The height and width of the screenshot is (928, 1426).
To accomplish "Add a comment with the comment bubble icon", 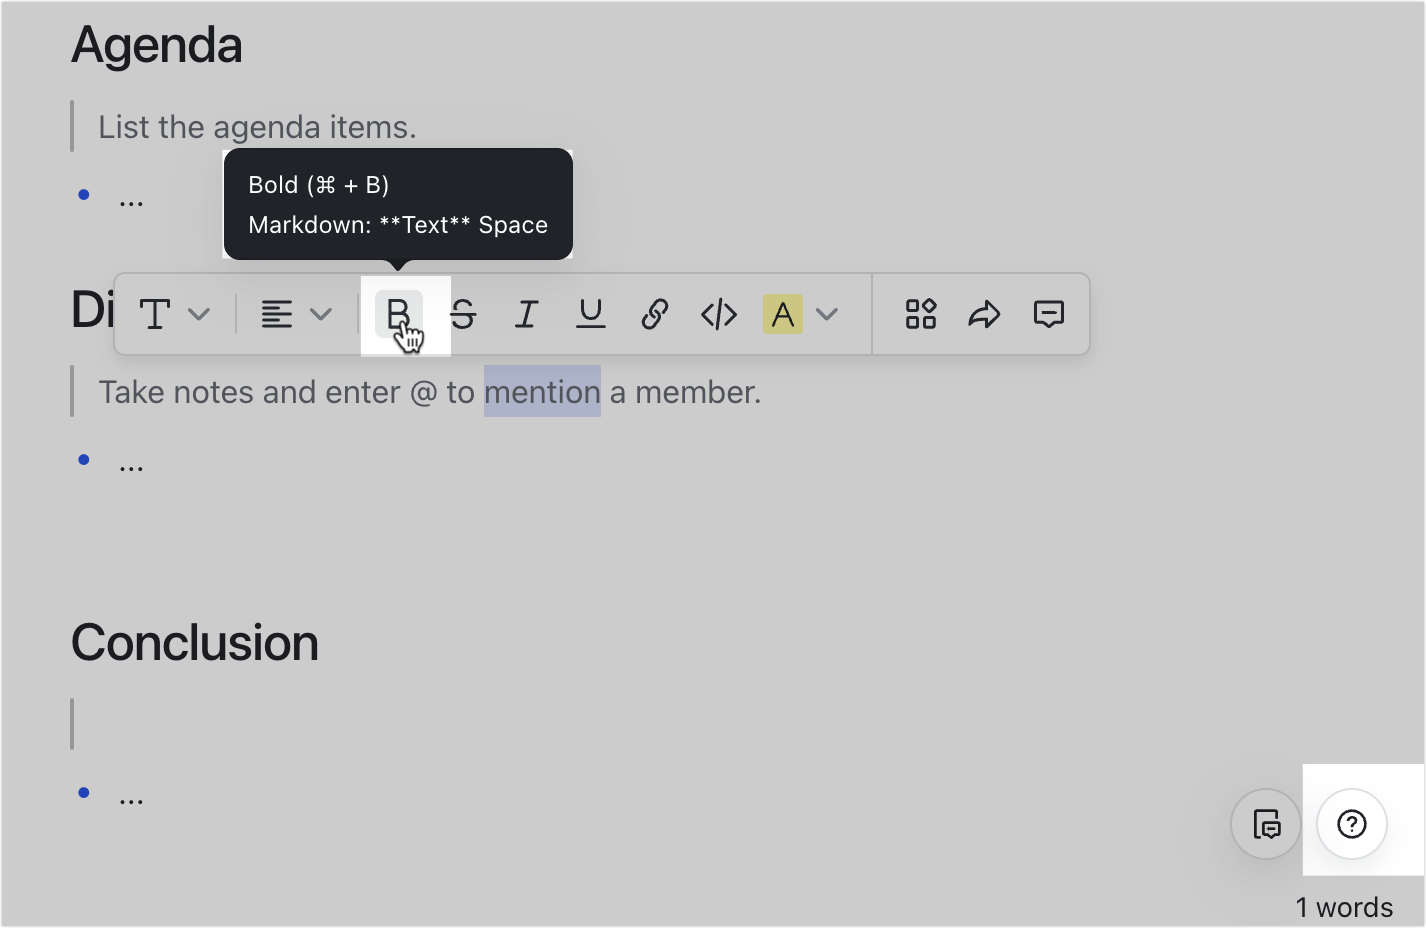I will tap(1049, 314).
